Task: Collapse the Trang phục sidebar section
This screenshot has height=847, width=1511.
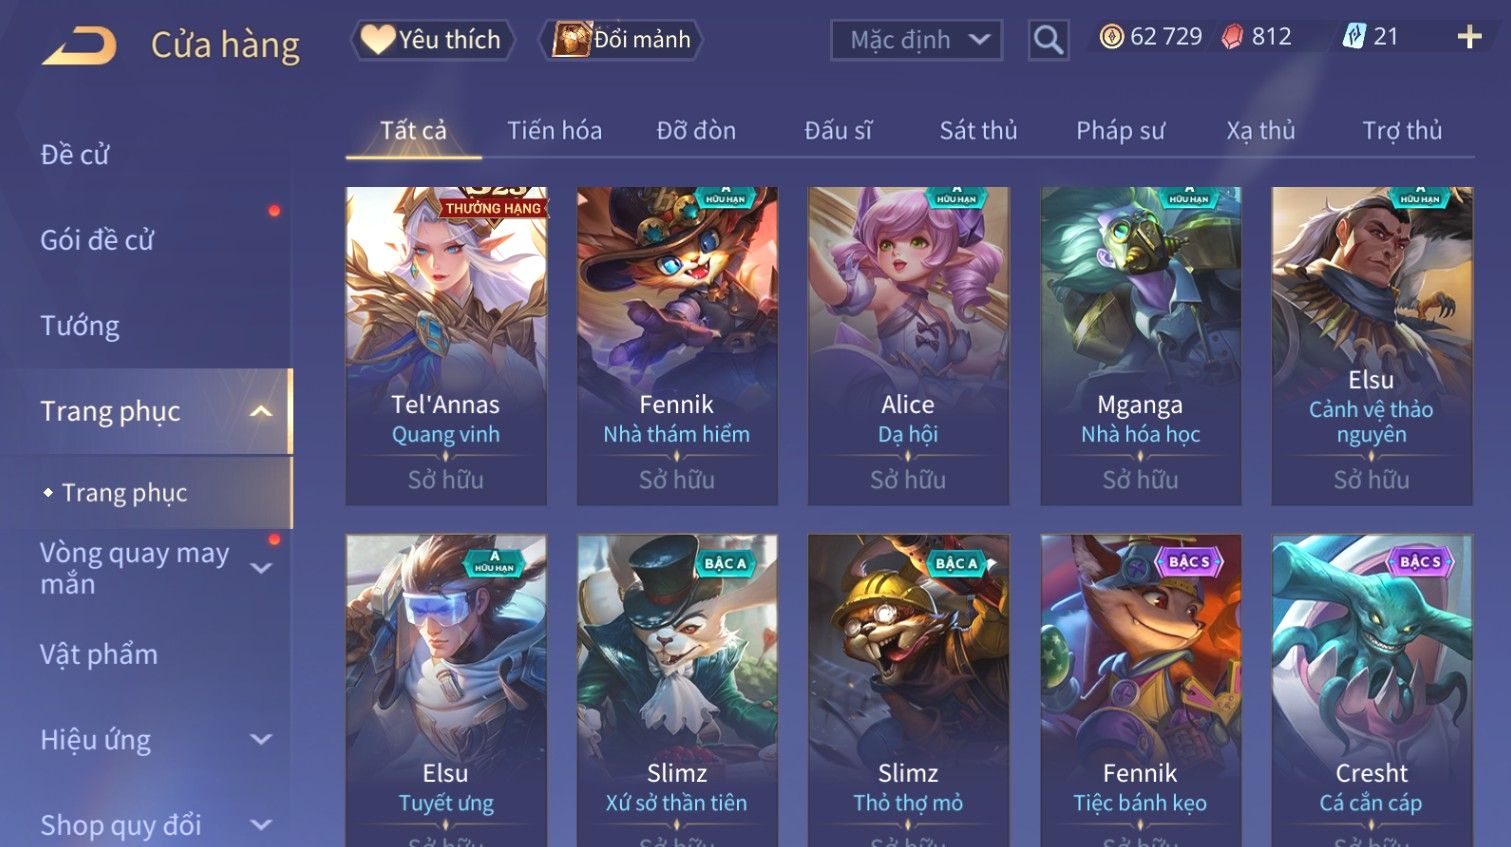Action: (261, 411)
